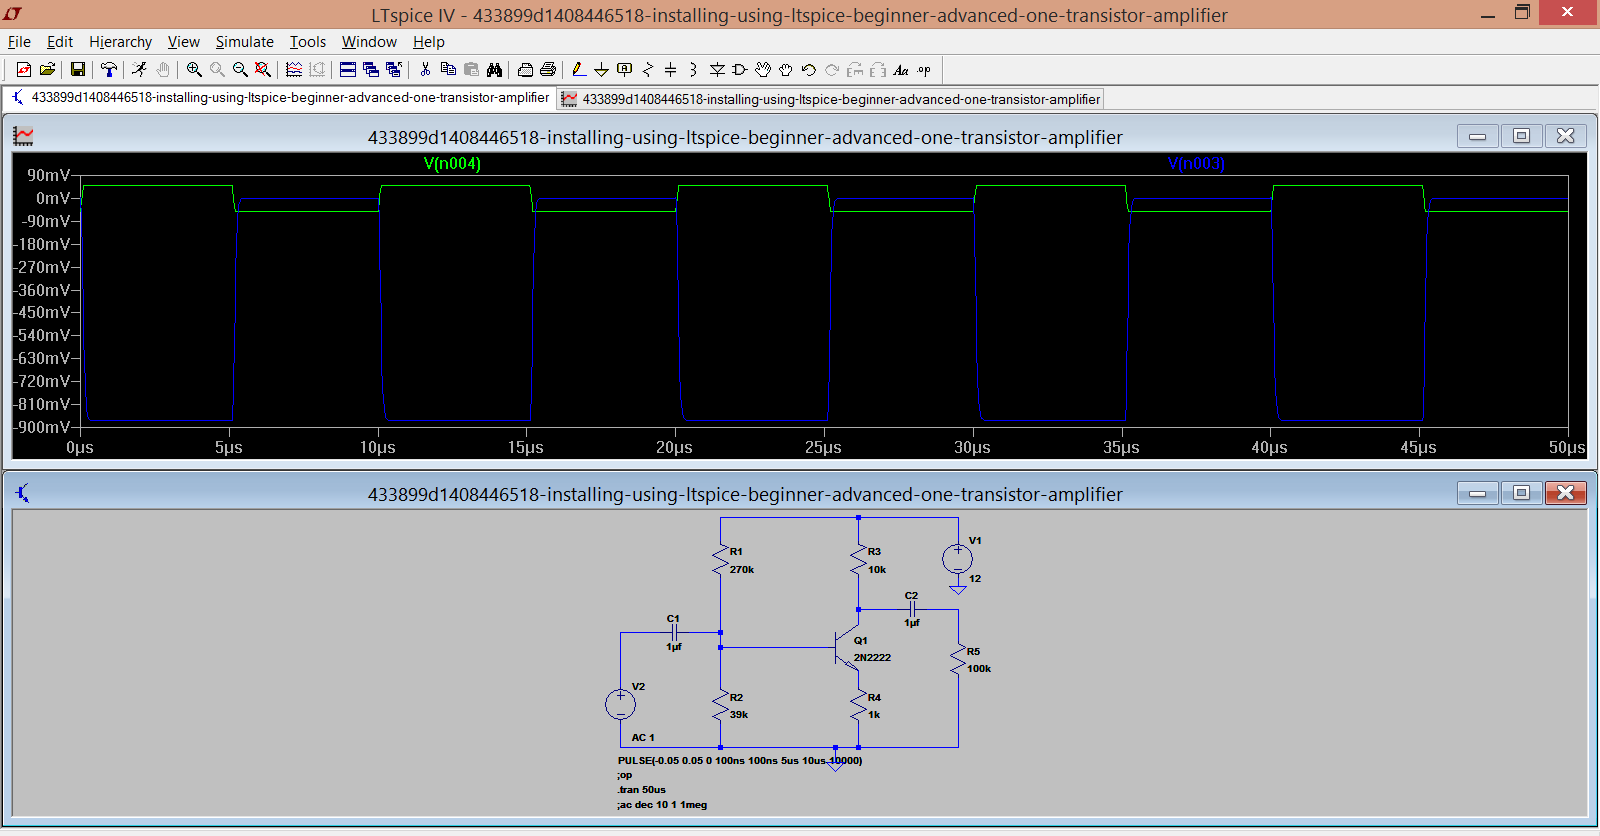Click Zoom to Fit crossed magnifier icon

[263, 69]
